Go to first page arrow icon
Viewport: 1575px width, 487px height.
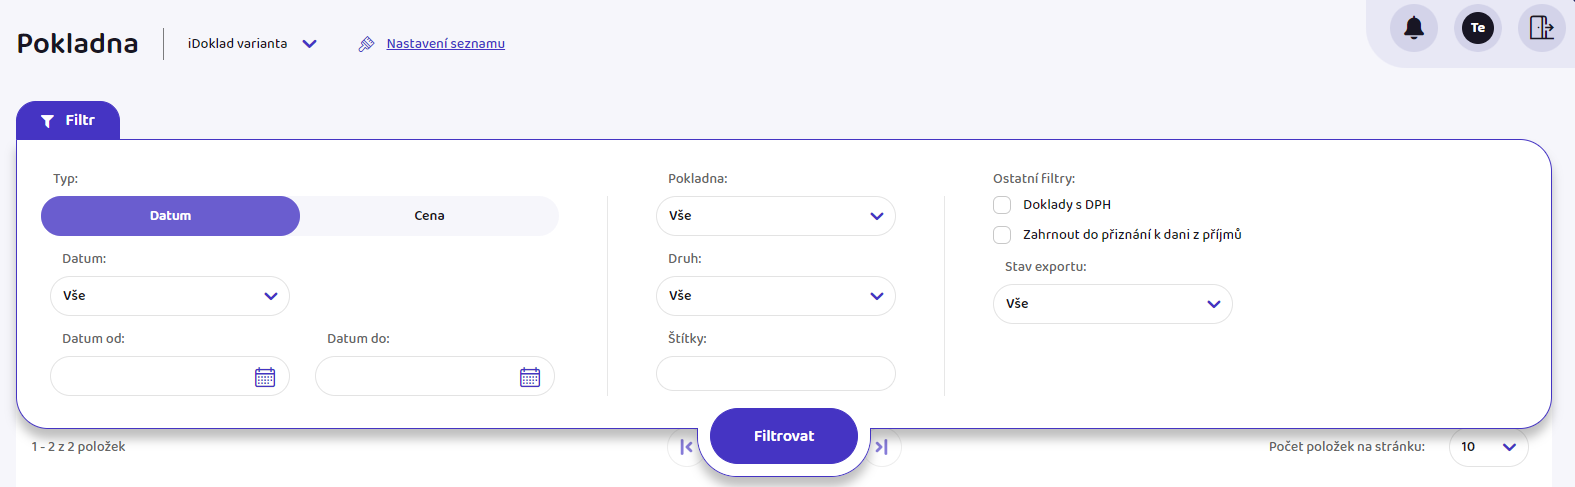[x=686, y=447]
